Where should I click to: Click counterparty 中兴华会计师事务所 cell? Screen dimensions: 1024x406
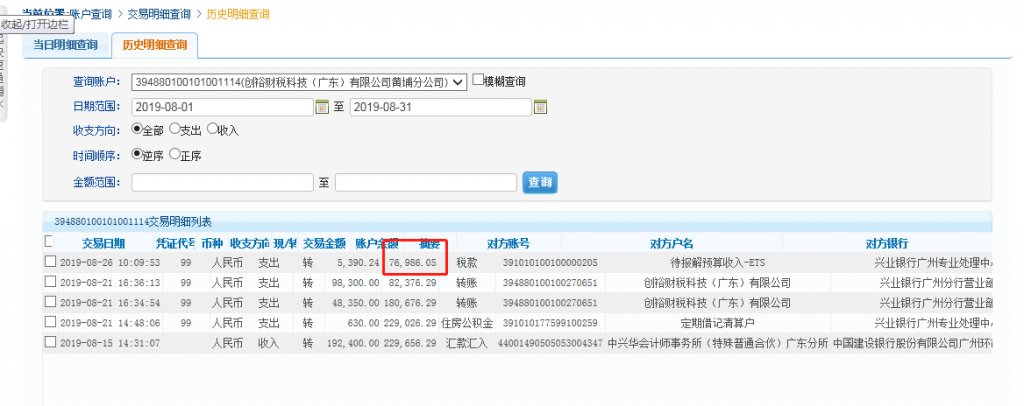pyautogui.click(x=717, y=343)
